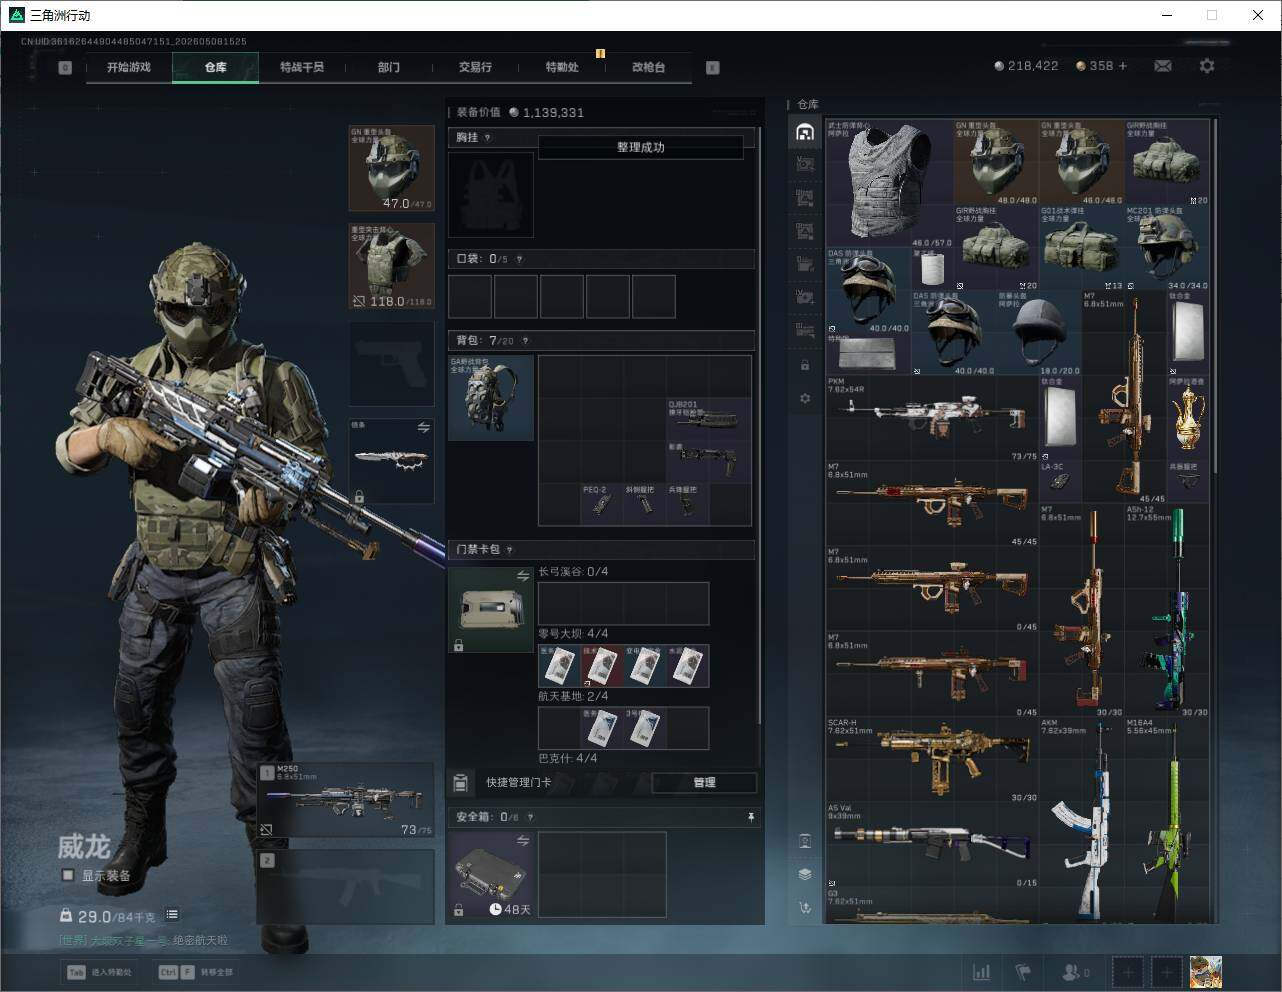The image size is (1282, 992).
Task: Pin the 安全箱 section
Action: [751, 817]
